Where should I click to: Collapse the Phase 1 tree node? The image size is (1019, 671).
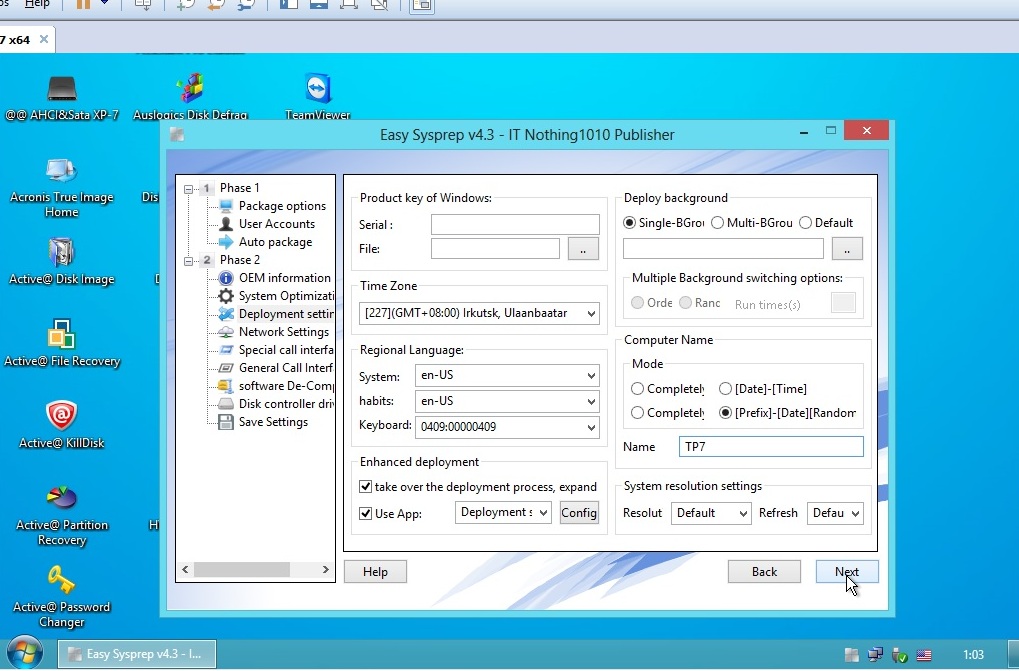(188, 189)
